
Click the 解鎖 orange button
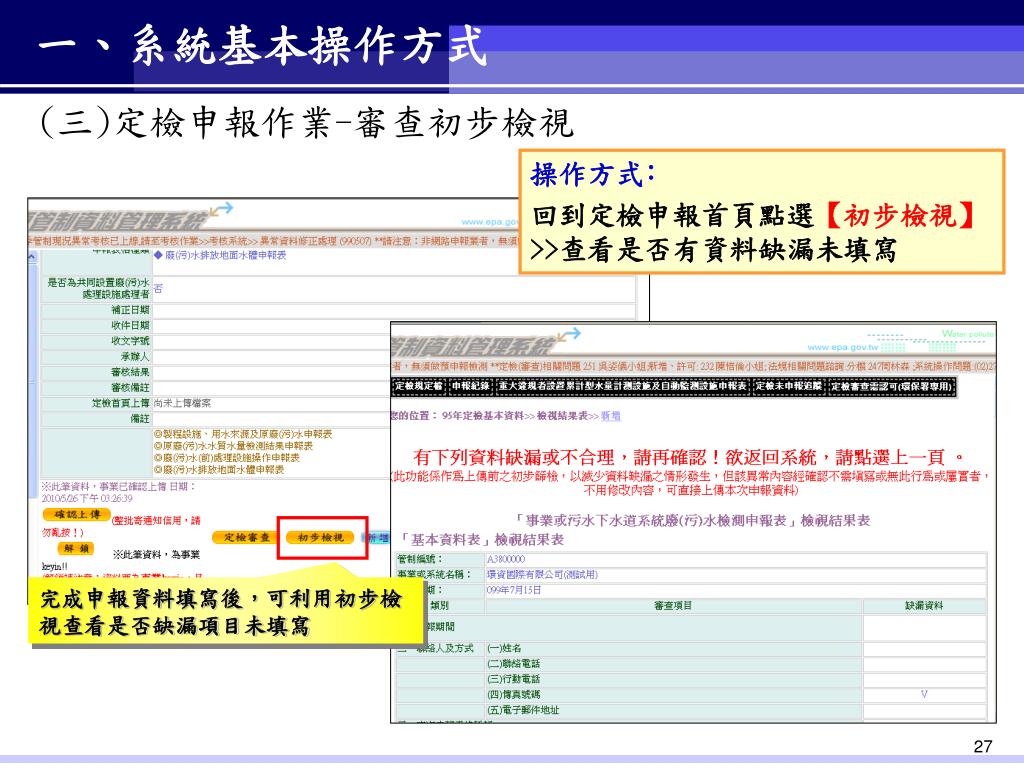point(76,549)
